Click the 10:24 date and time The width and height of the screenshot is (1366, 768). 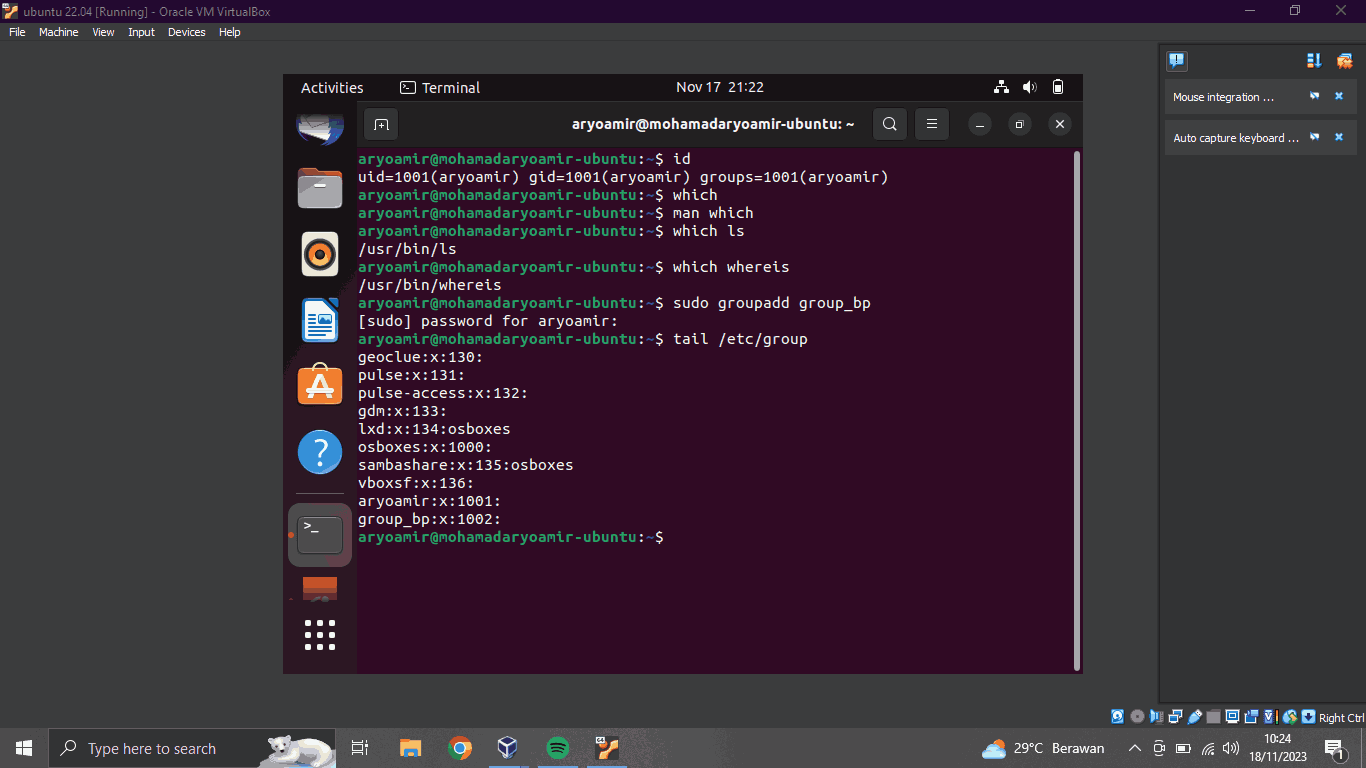pyautogui.click(x=1277, y=748)
